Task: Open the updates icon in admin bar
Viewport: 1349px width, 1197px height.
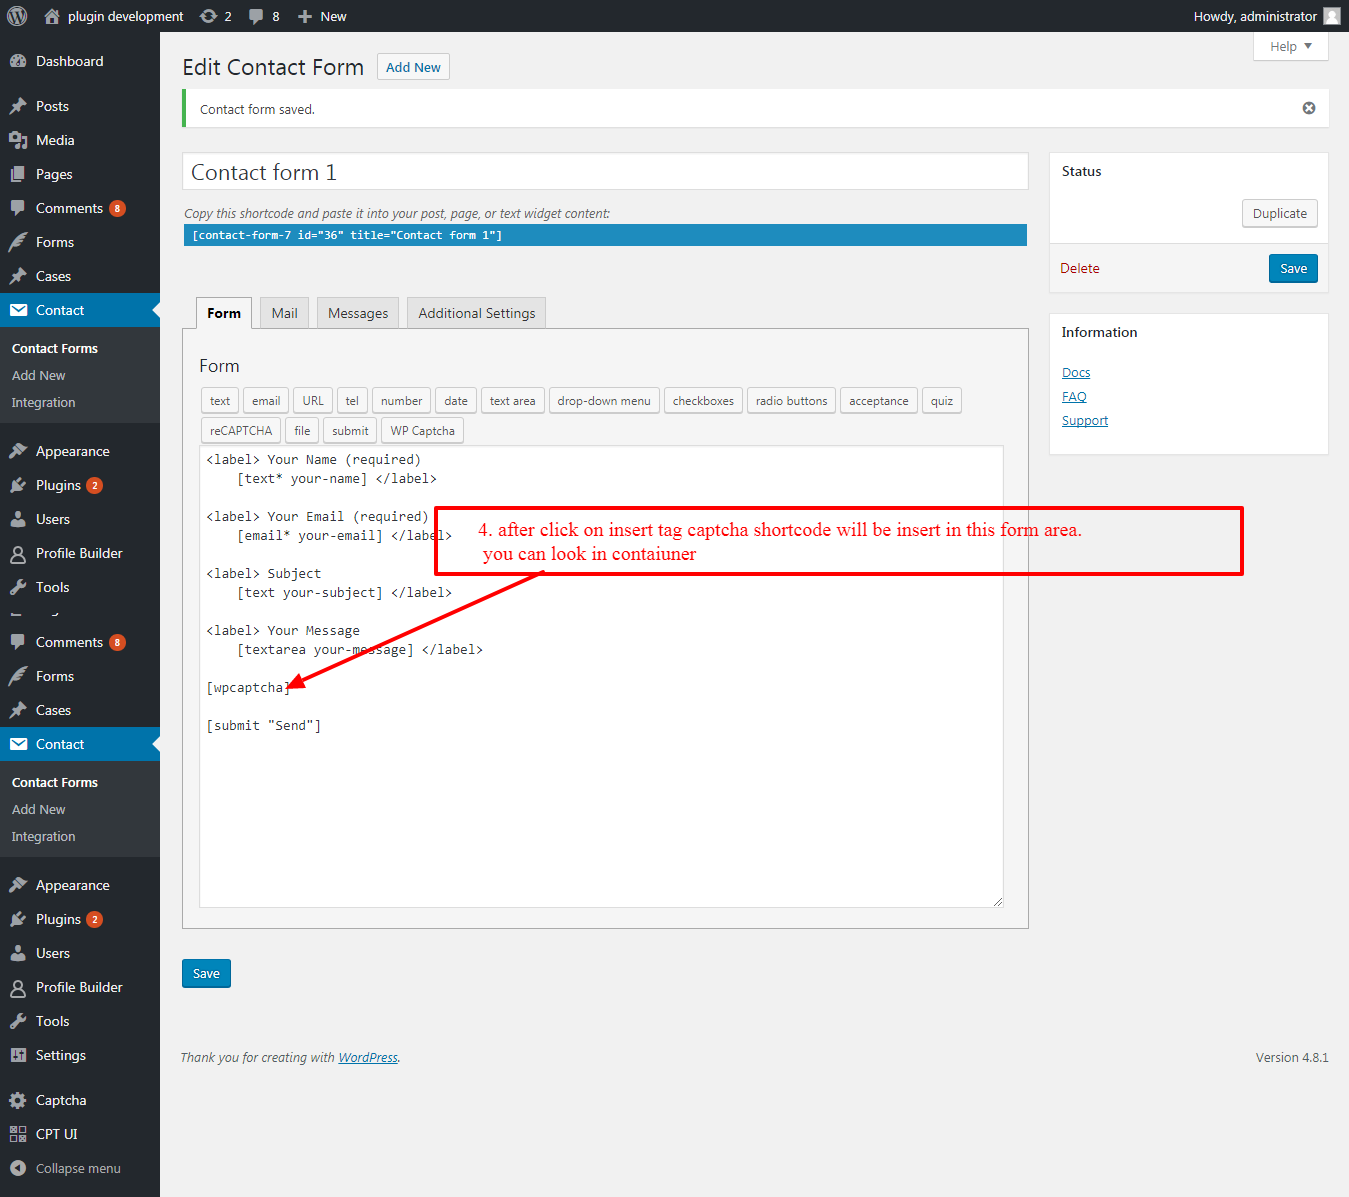Action: [208, 16]
